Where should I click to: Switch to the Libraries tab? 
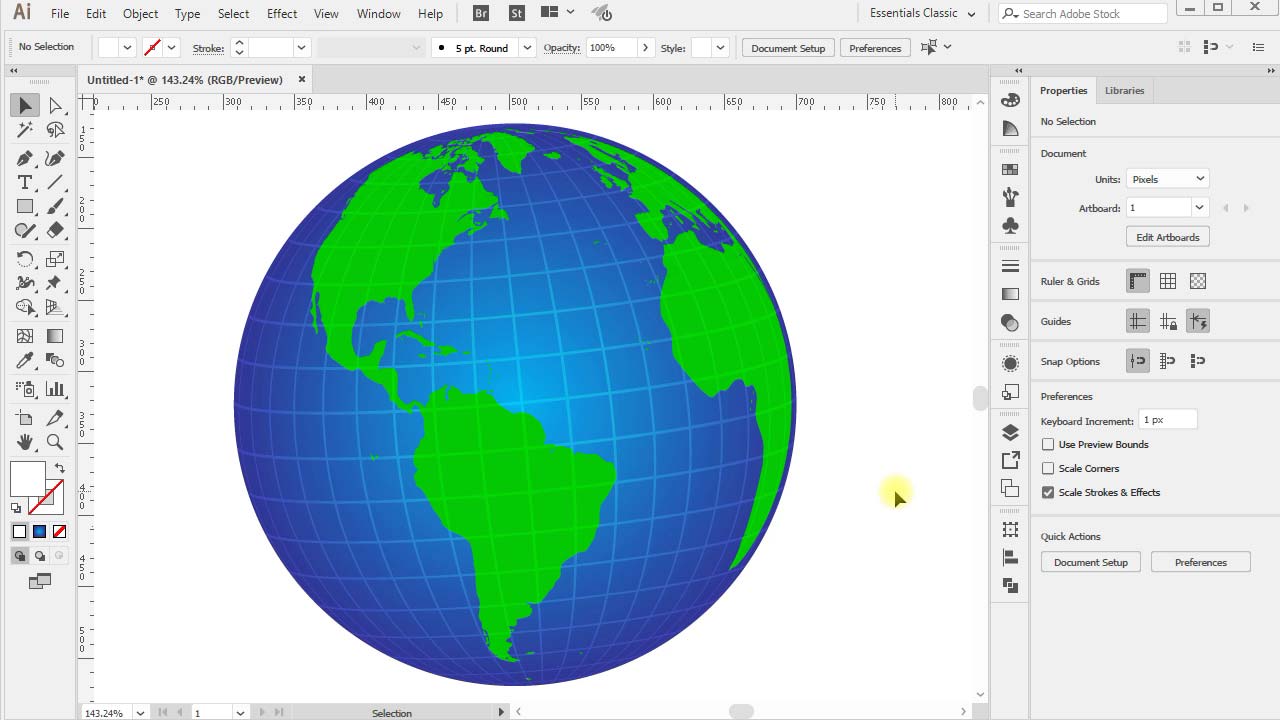[x=1124, y=90]
